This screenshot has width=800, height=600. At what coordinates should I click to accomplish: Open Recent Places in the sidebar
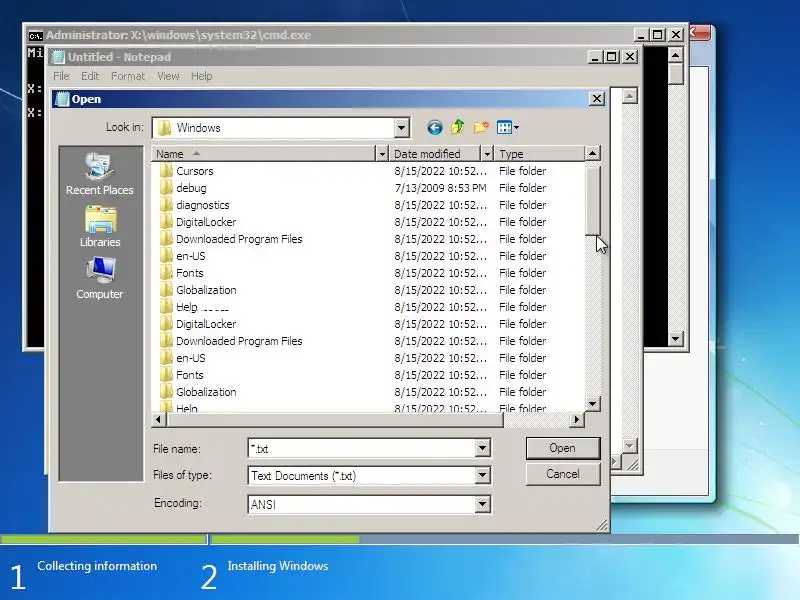(99, 174)
